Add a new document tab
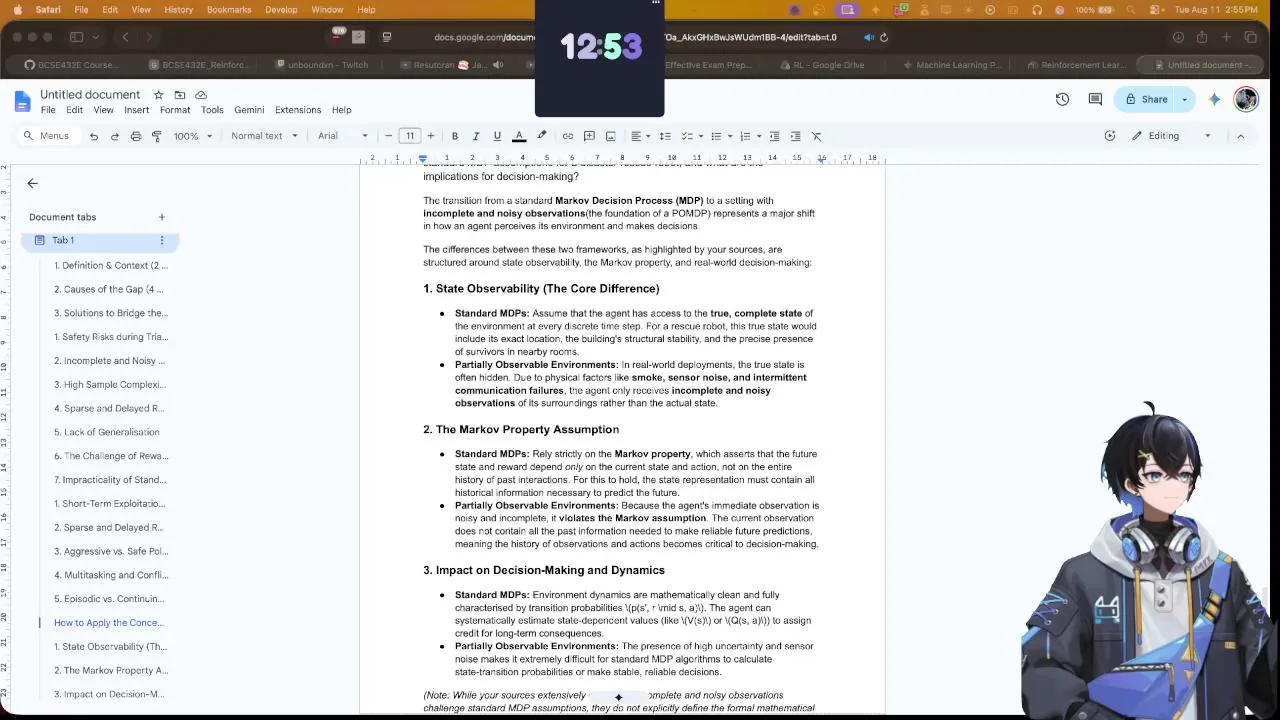 161,217
